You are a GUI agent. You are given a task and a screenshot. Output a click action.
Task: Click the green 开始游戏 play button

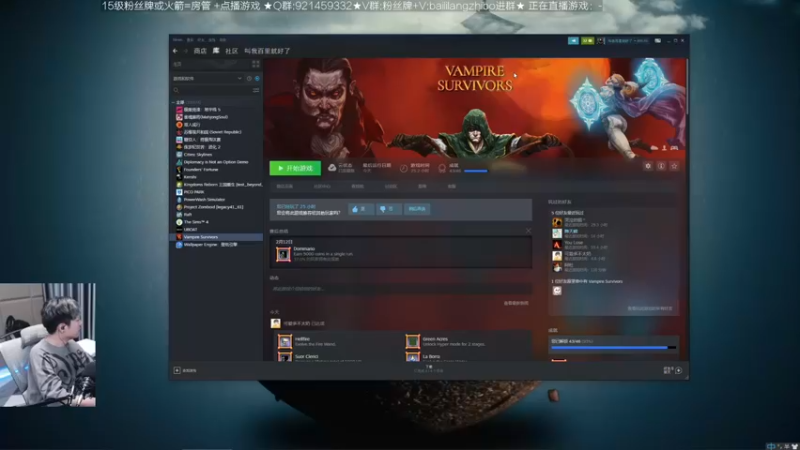click(x=295, y=168)
